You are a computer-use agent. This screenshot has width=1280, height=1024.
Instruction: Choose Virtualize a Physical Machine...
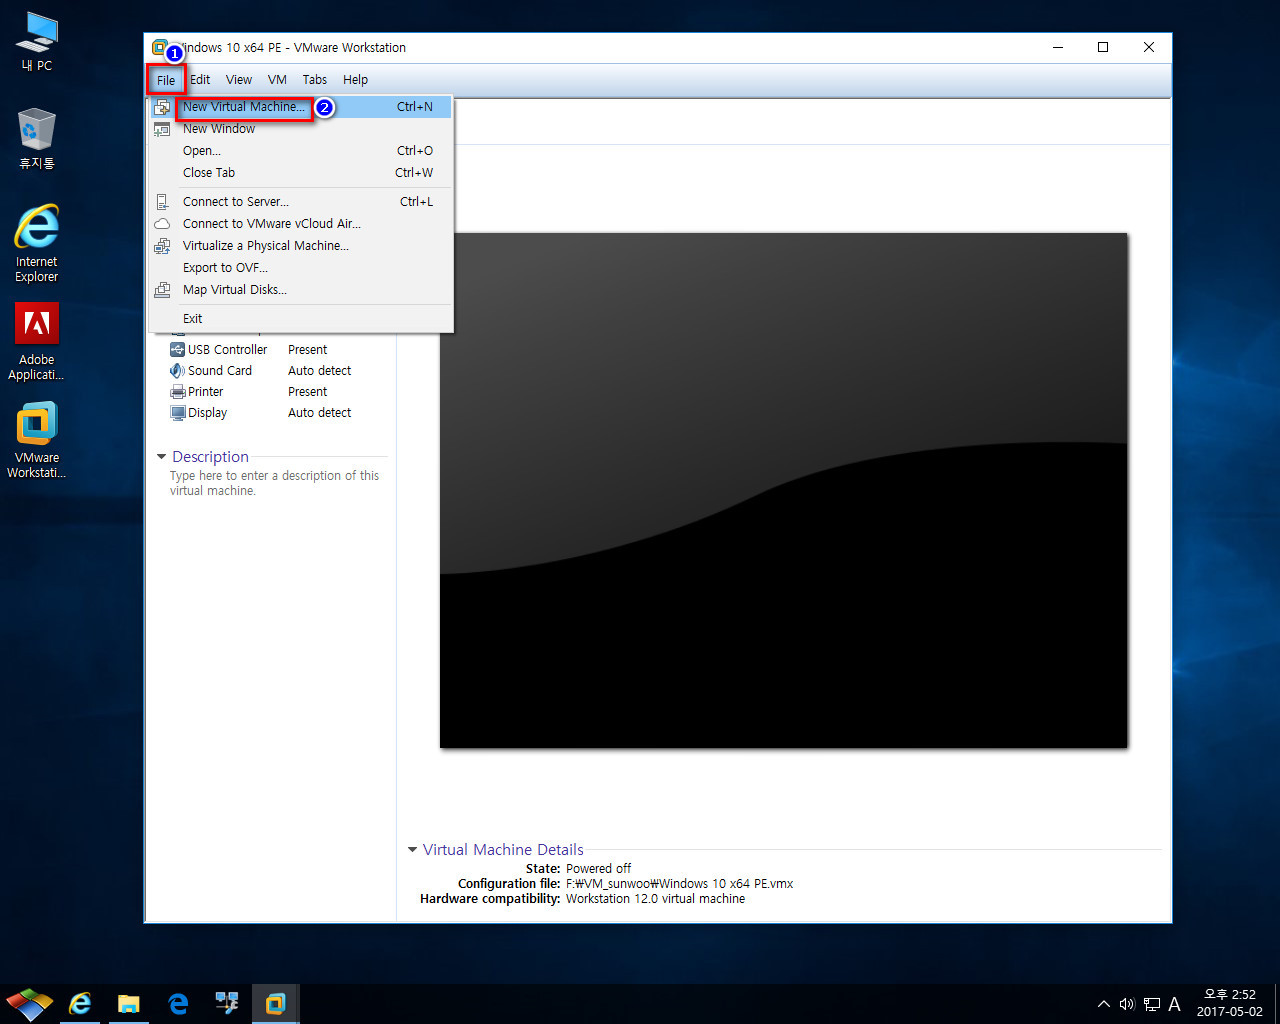(x=301, y=246)
